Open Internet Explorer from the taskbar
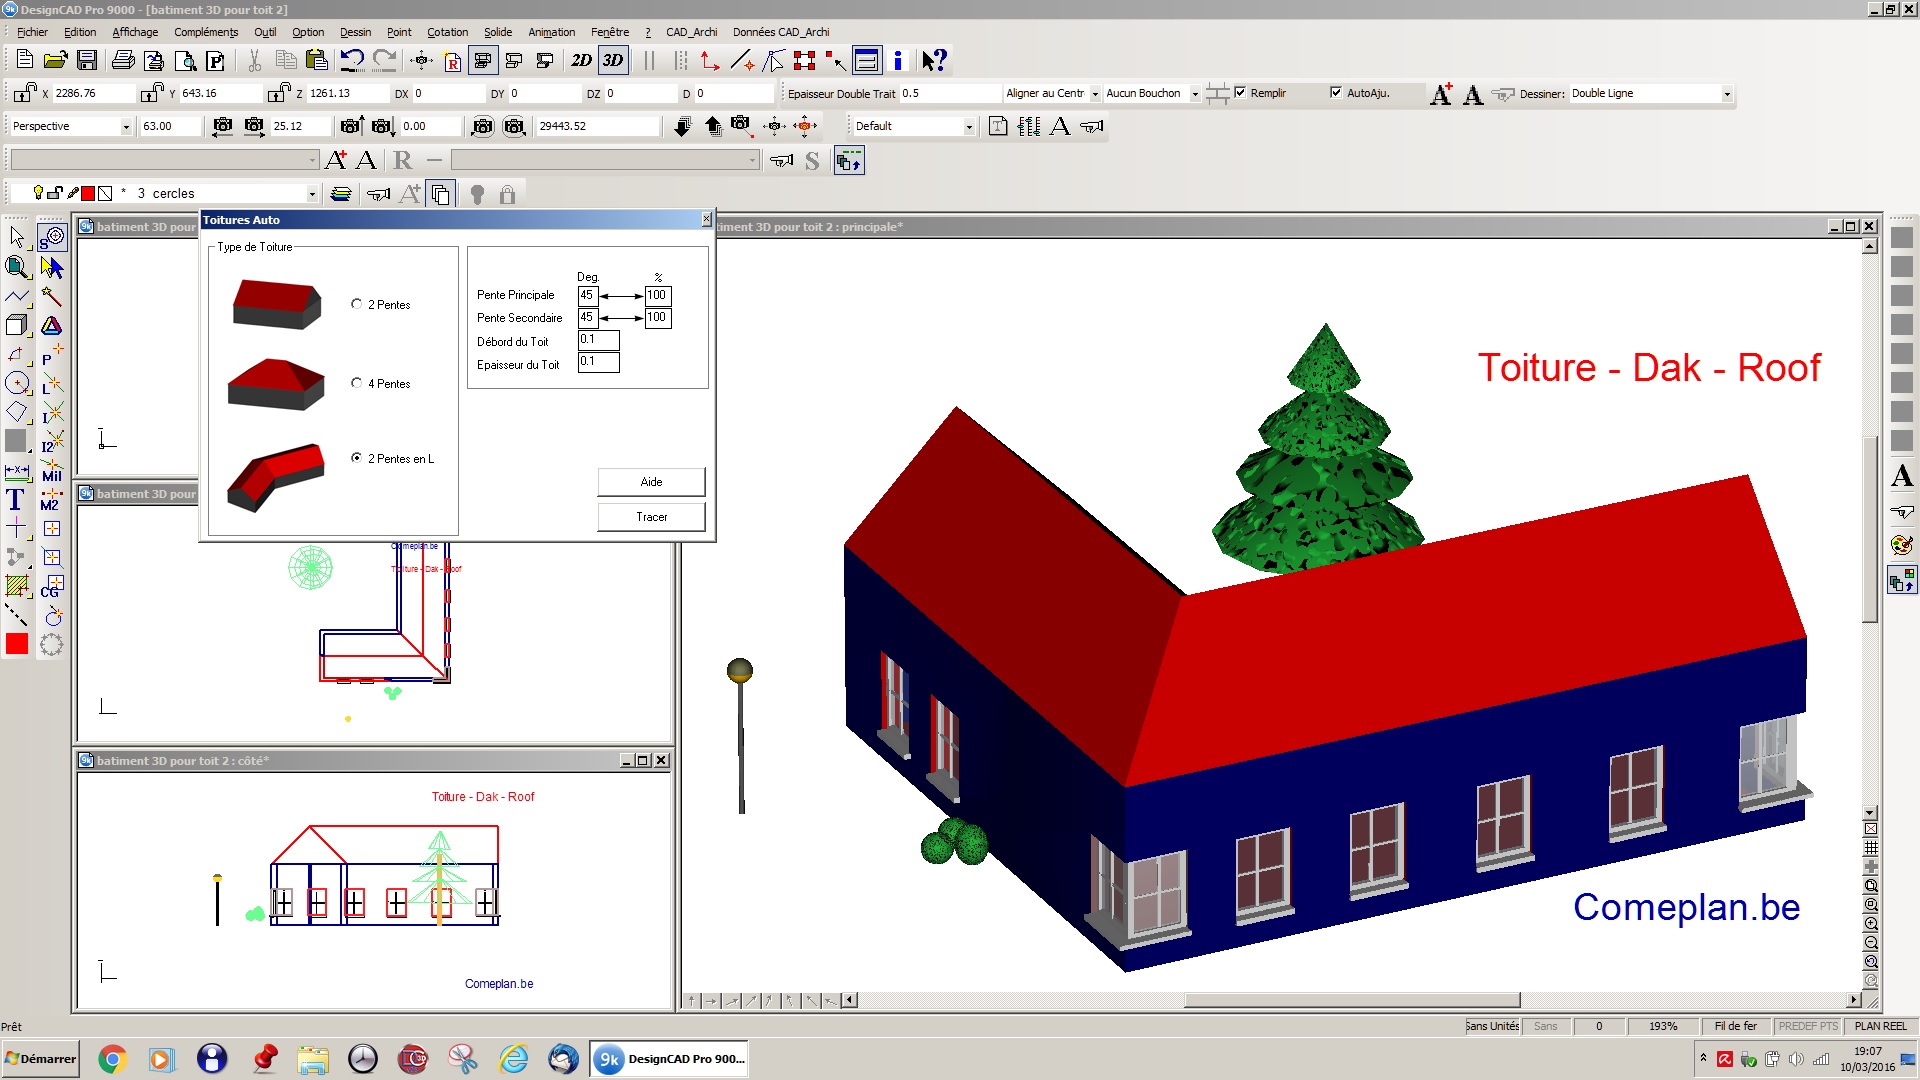The width and height of the screenshot is (1920, 1080). click(x=513, y=1059)
